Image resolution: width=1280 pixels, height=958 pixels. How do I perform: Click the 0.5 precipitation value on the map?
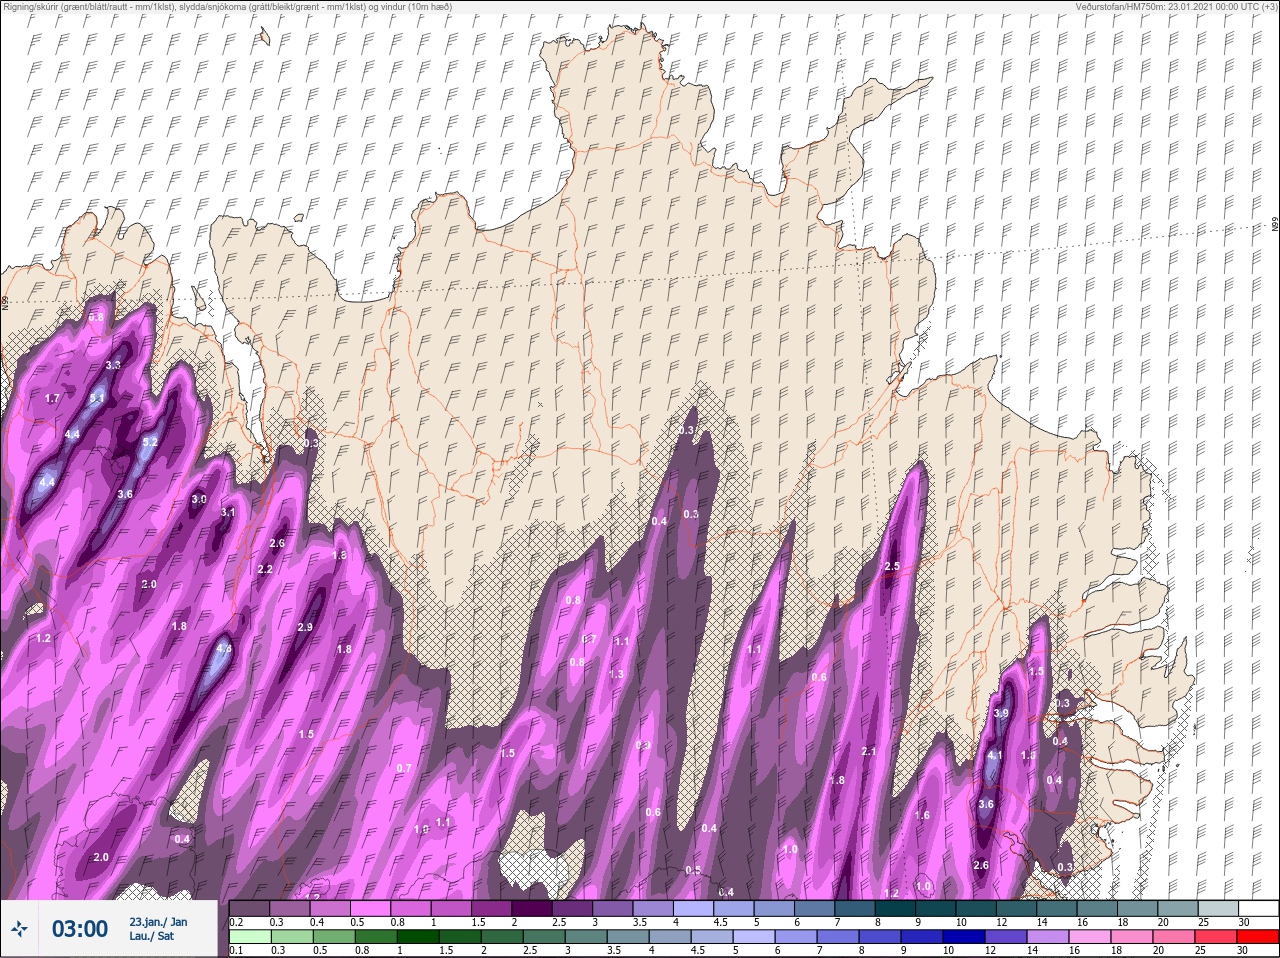(x=693, y=870)
